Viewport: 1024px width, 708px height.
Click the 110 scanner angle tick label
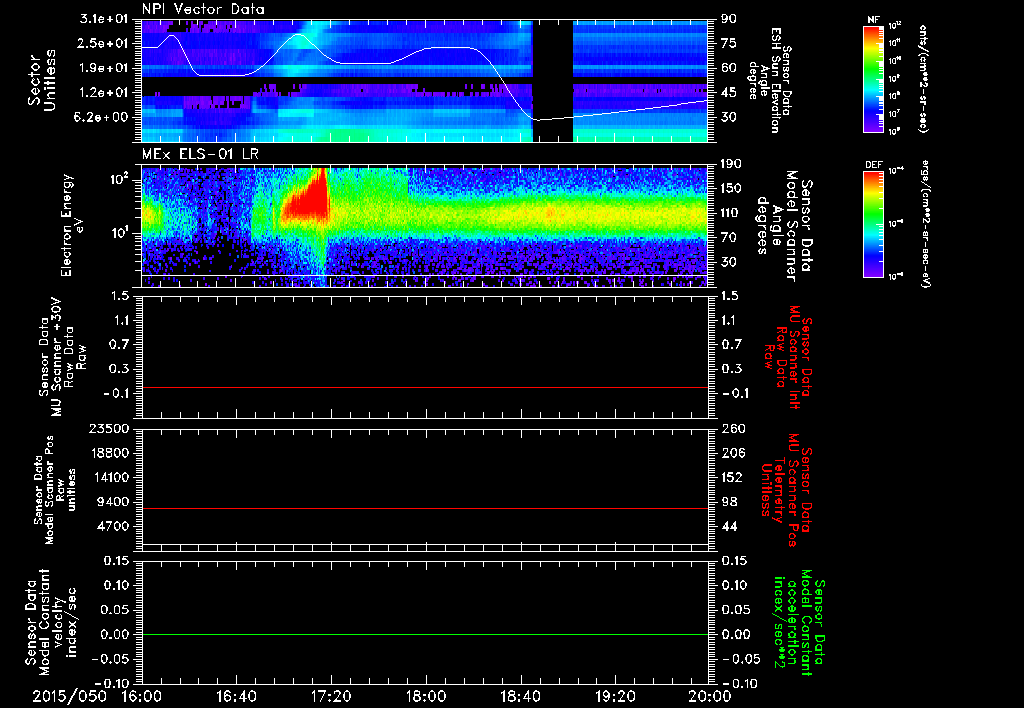(x=731, y=213)
